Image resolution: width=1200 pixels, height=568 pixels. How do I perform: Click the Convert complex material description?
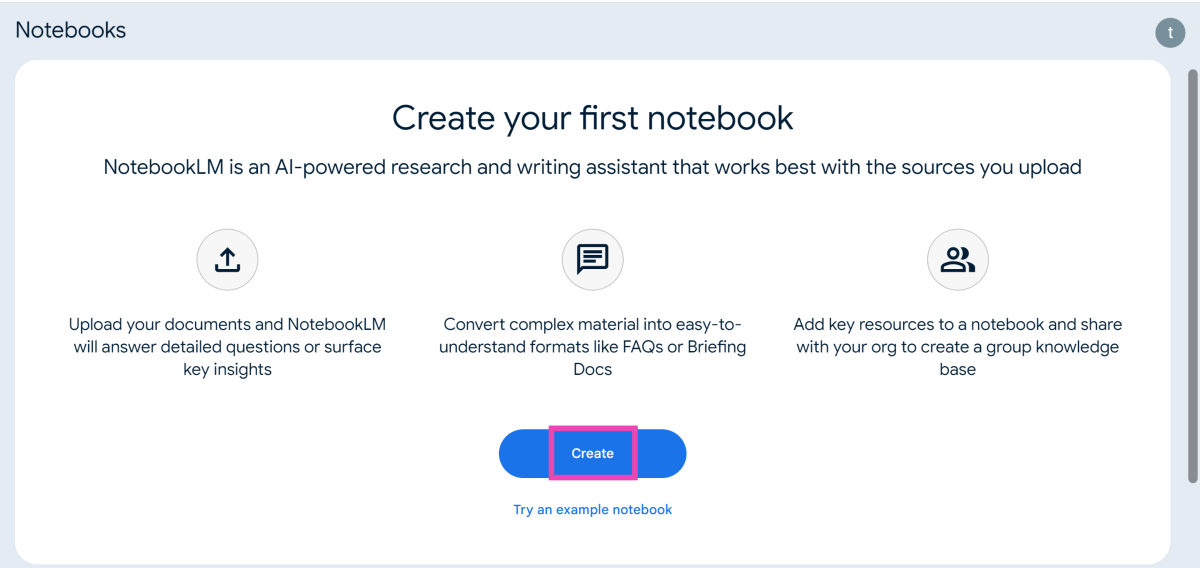[593, 347]
